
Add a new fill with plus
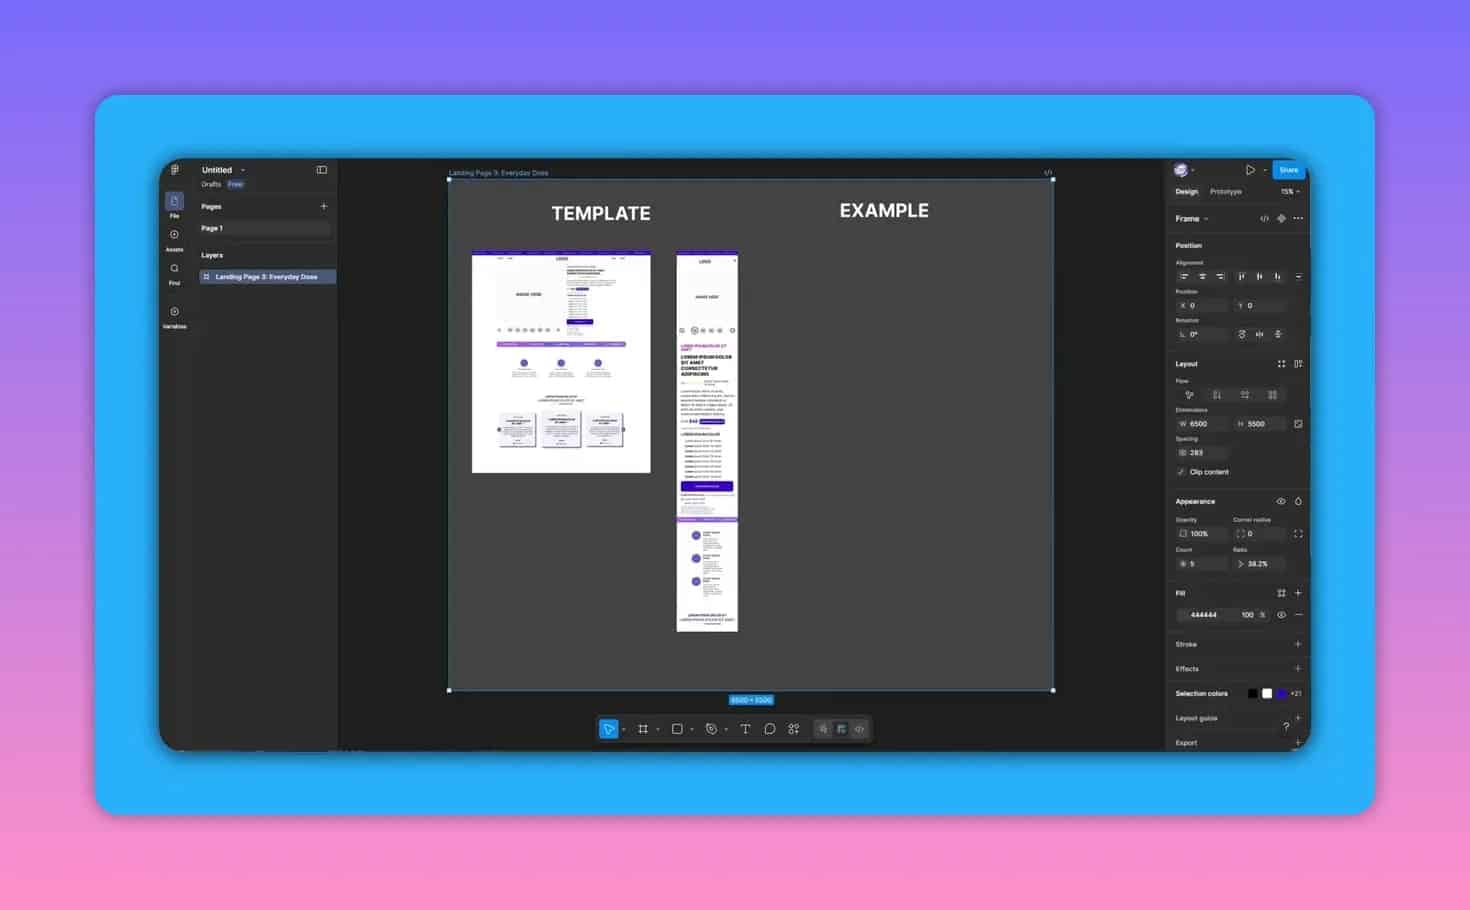[x=1298, y=593]
